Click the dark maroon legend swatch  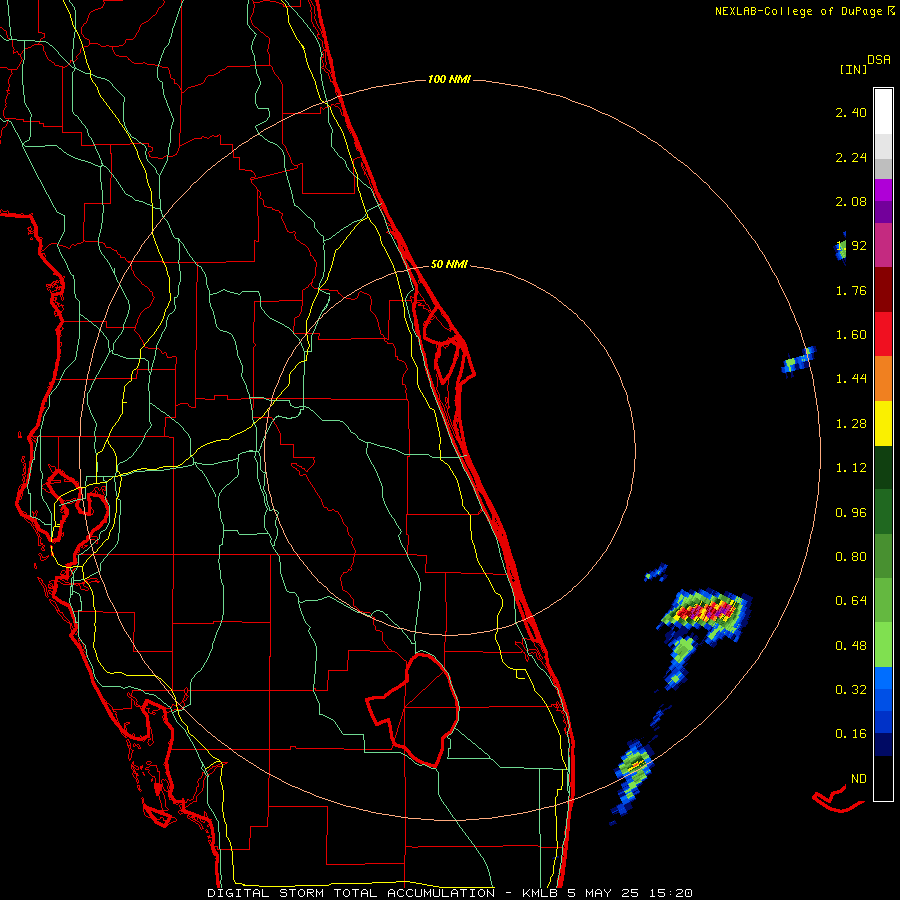point(883,290)
